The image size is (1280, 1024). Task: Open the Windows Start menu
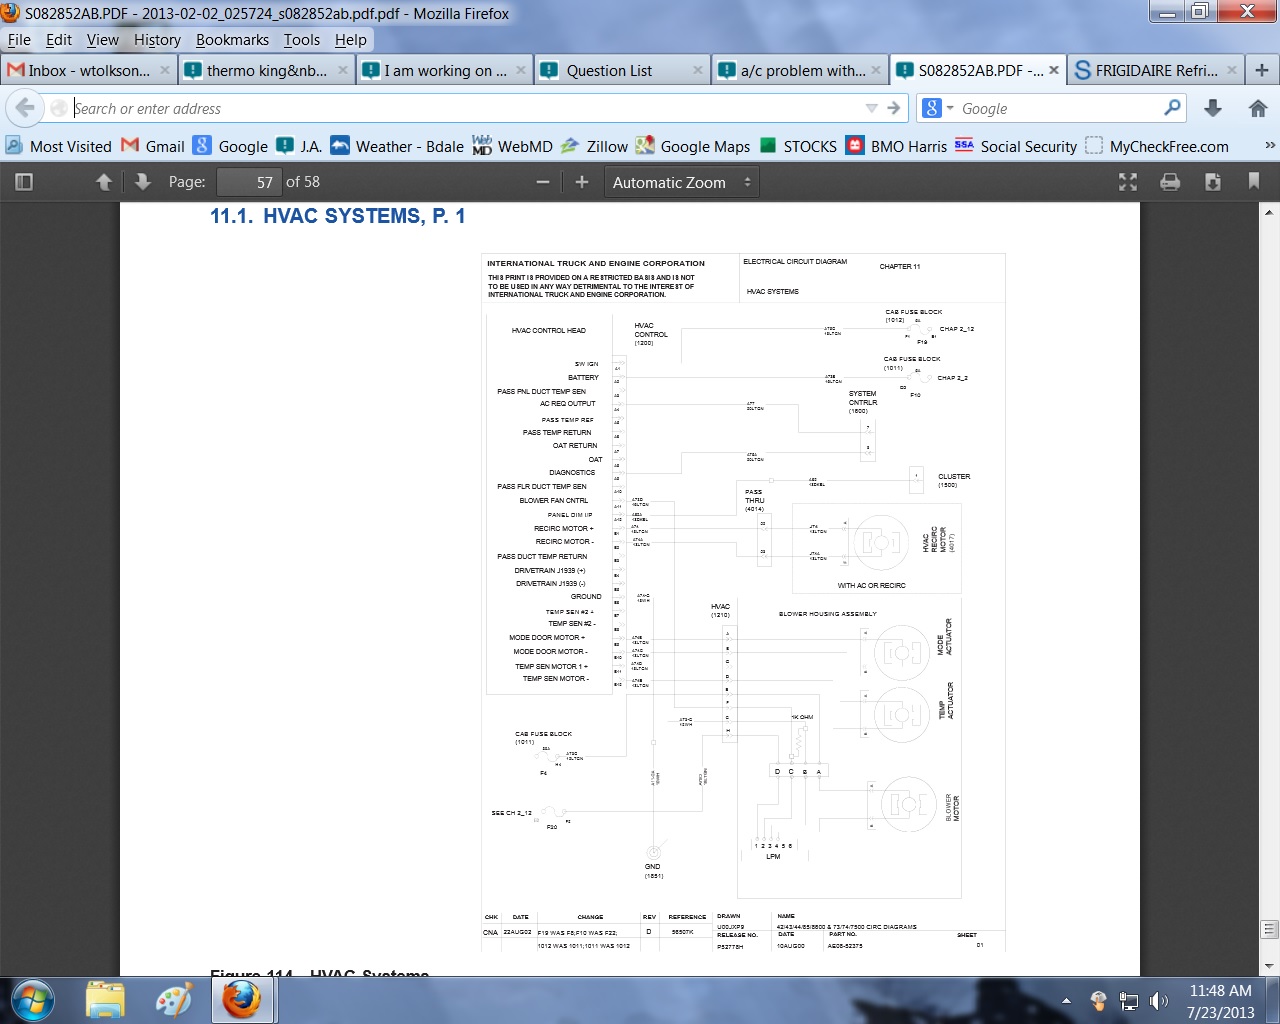(x=33, y=999)
